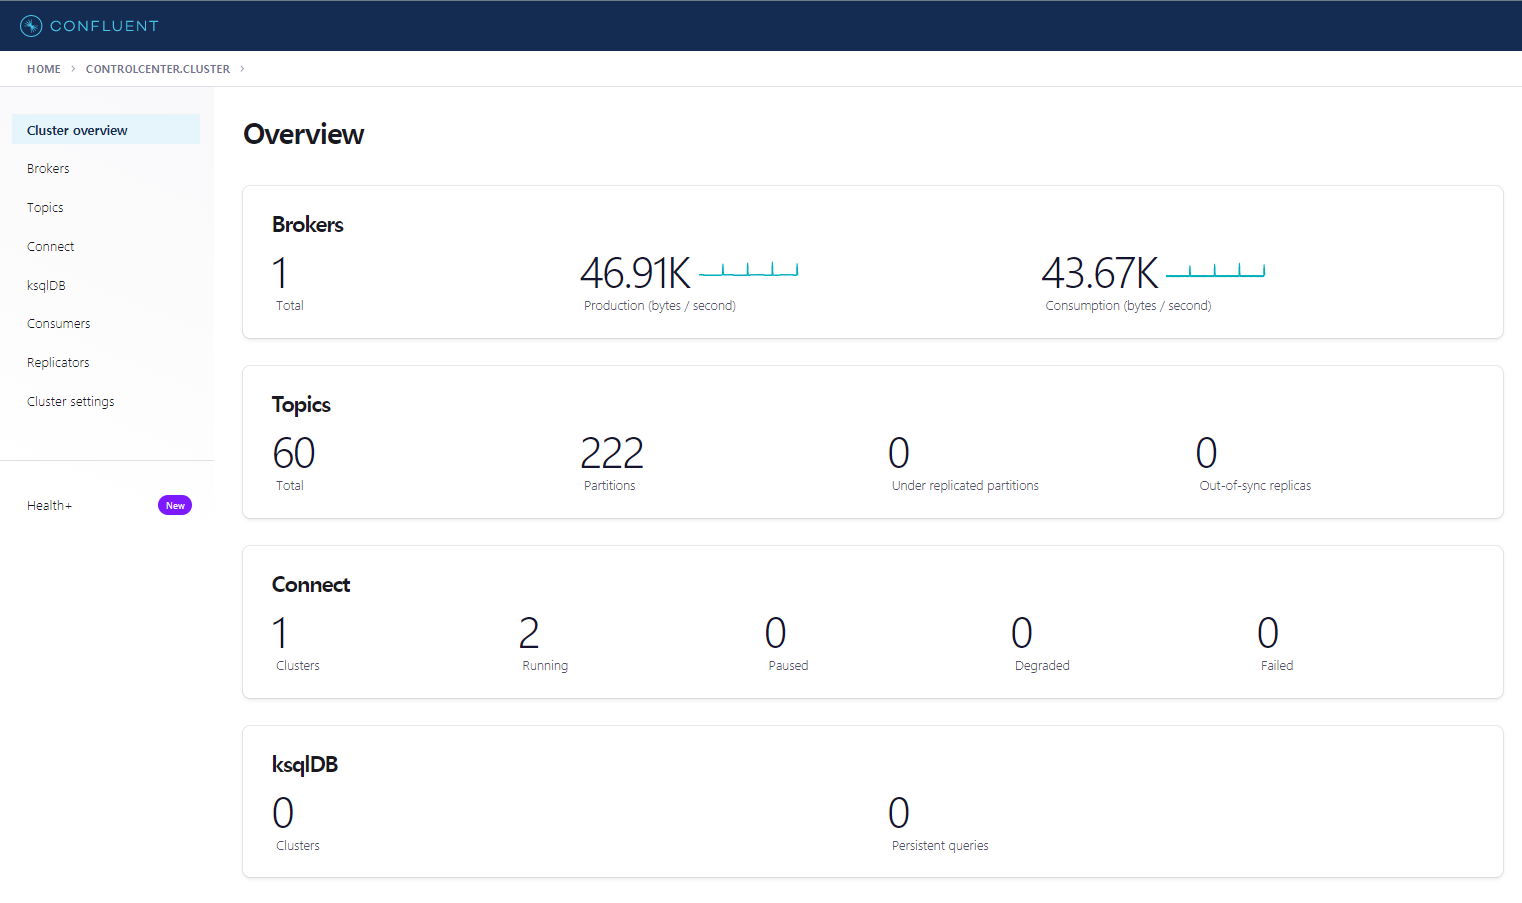
Task: Click 43.67K consumption value
Action: pos(1100,273)
